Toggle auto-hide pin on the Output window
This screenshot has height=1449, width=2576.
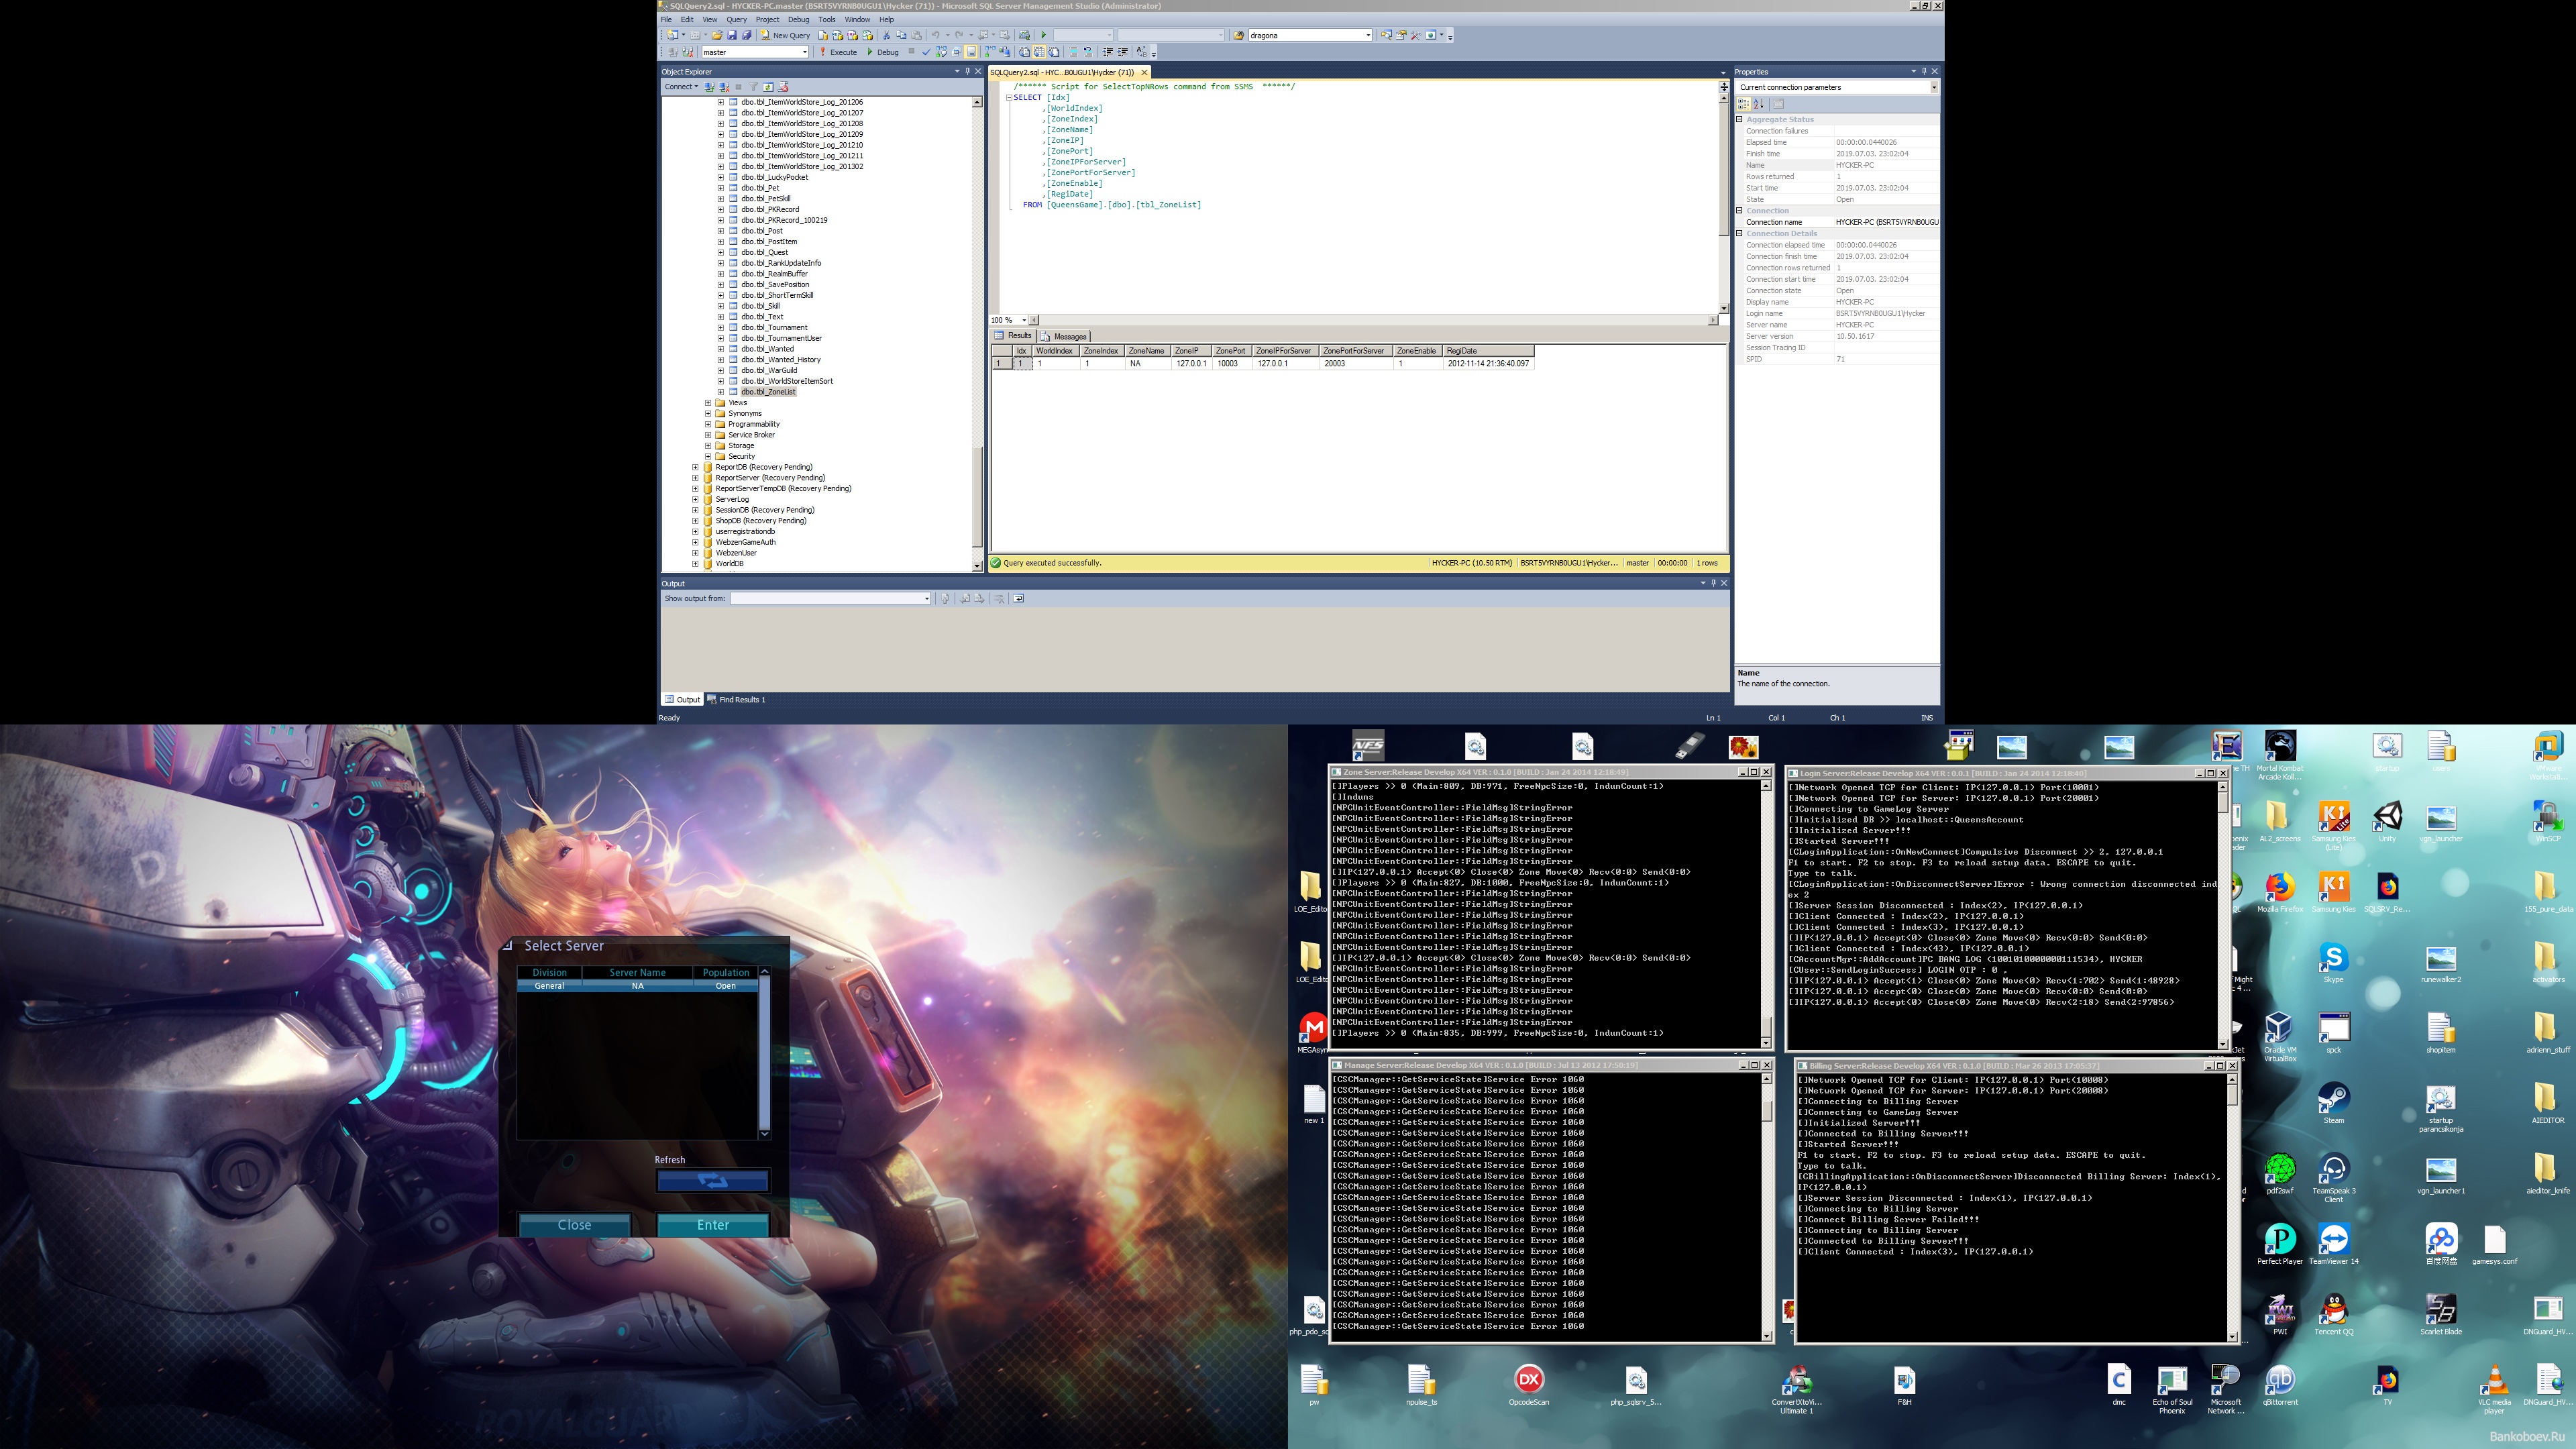pyautogui.click(x=1714, y=582)
